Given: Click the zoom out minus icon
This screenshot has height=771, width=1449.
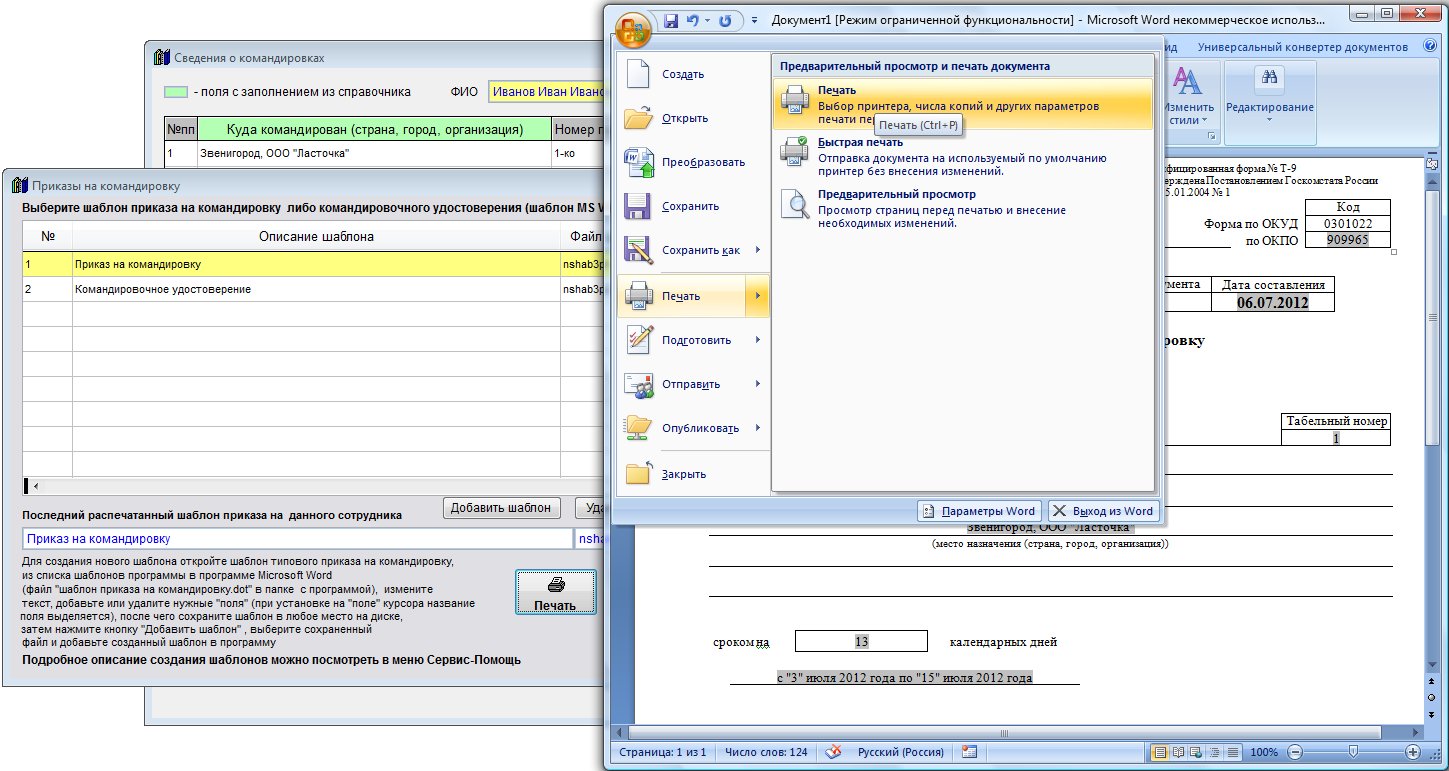Looking at the screenshot, I should 1295,752.
